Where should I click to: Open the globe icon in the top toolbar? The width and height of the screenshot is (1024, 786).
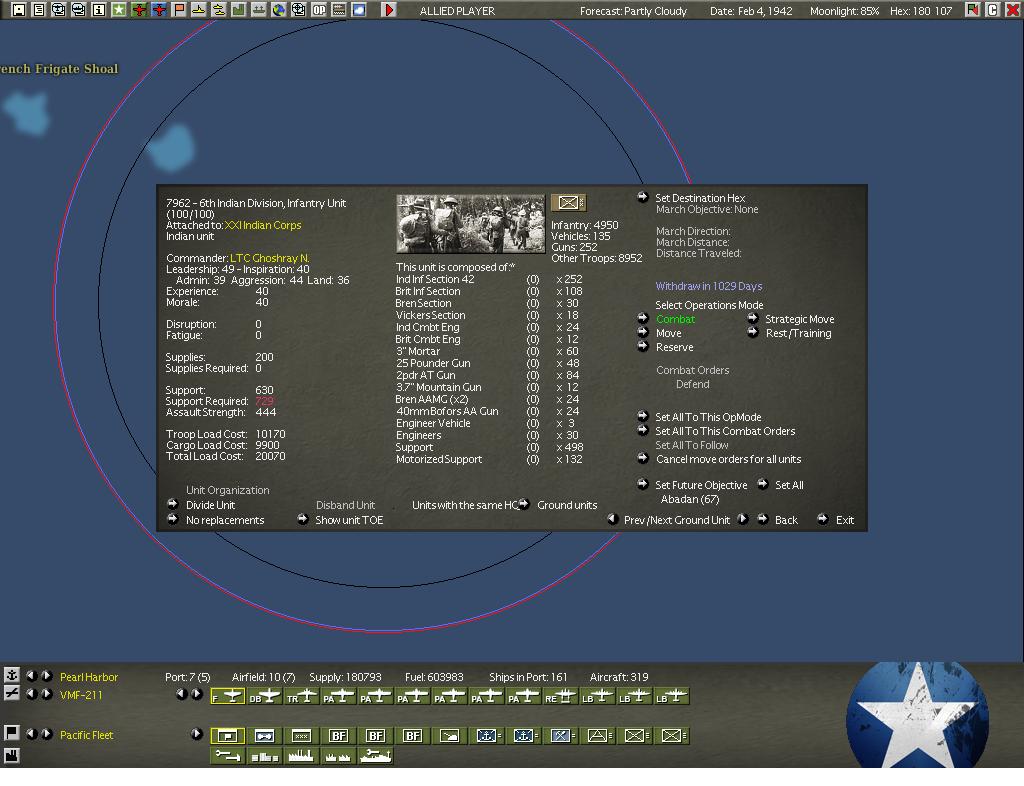tap(279, 10)
